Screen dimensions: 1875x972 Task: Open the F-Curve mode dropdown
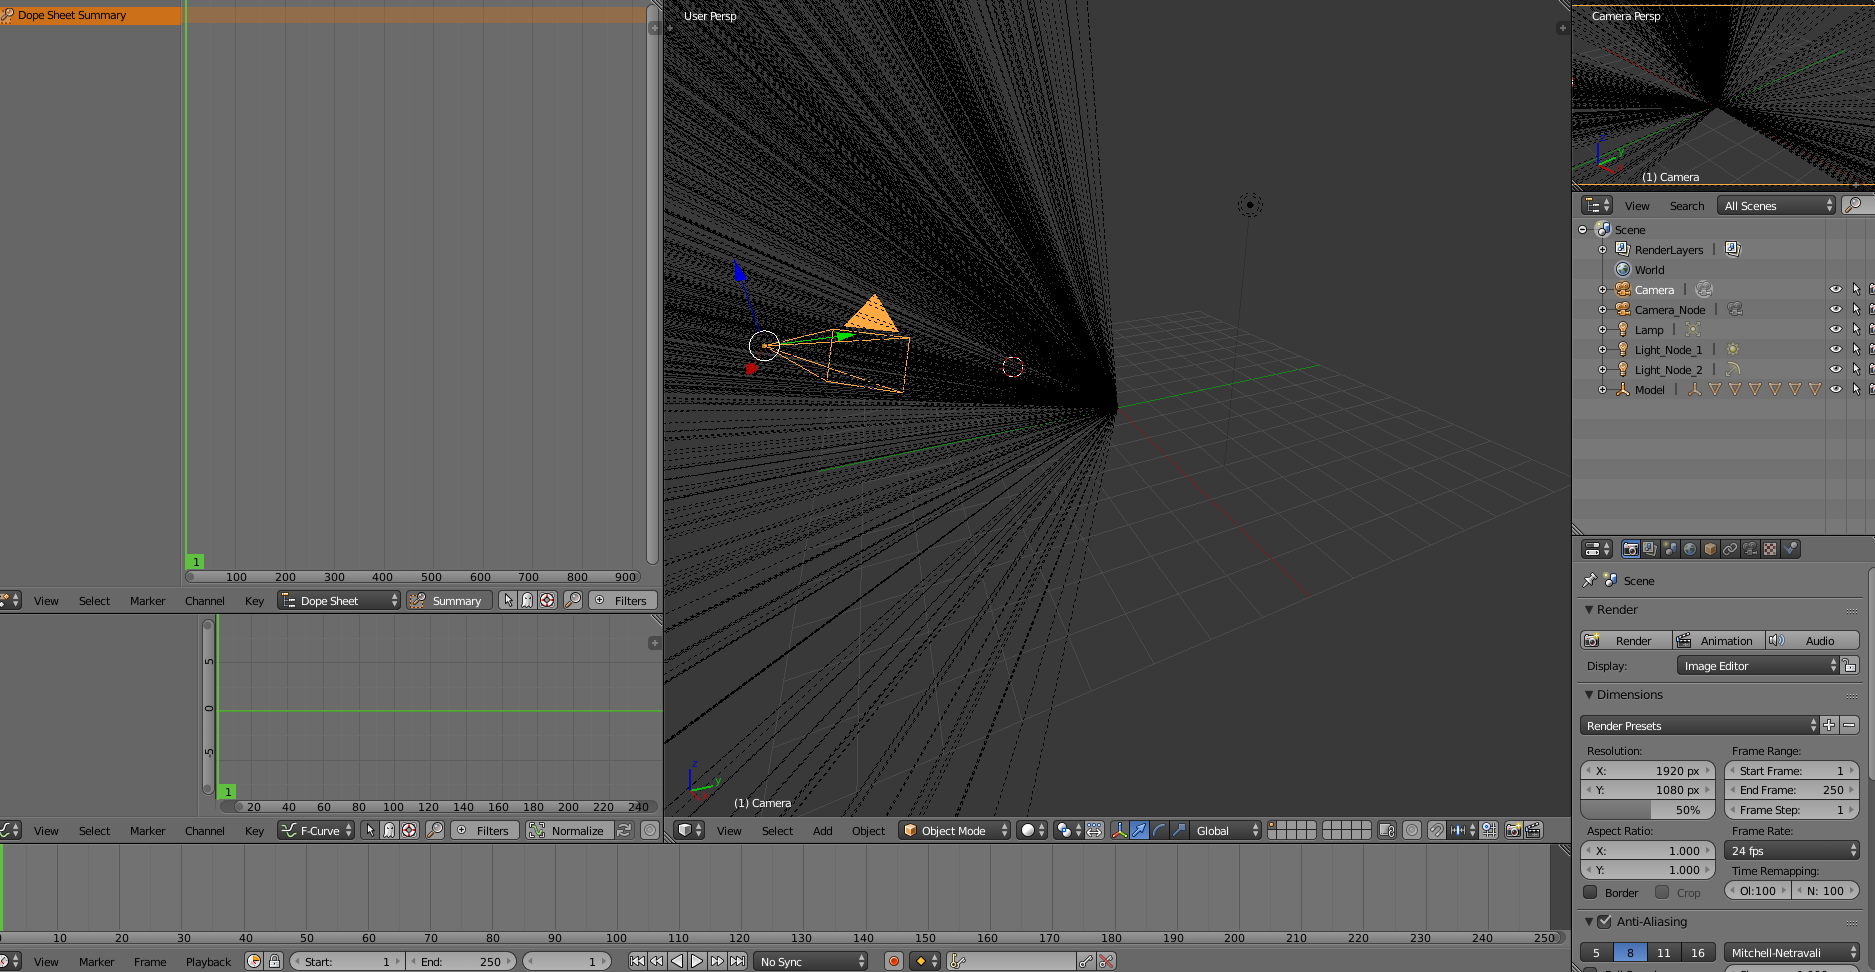click(316, 830)
